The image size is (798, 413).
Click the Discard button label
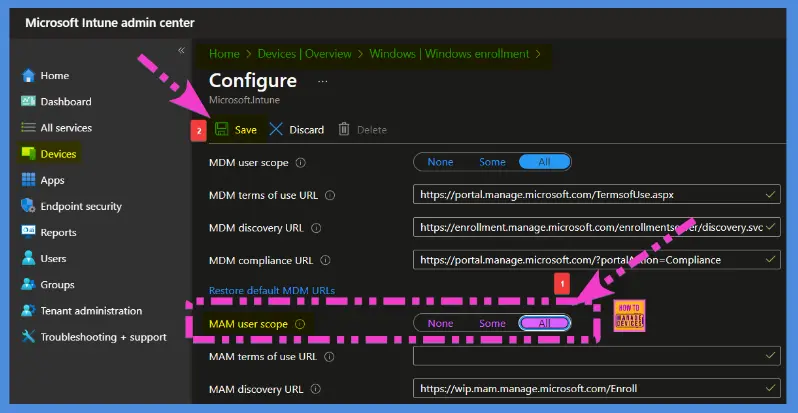[x=306, y=130]
